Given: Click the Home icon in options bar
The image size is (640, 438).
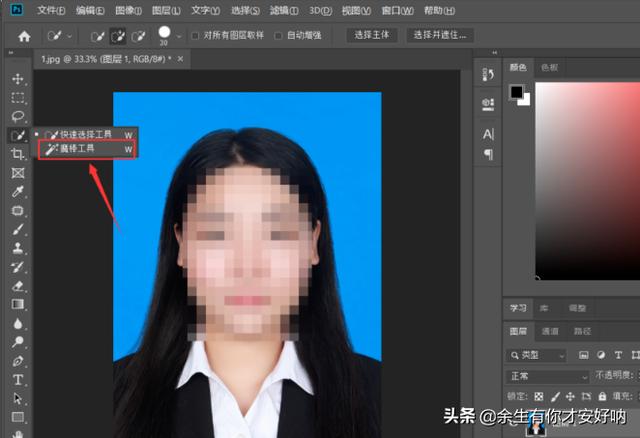Looking at the screenshot, I should pos(24,36).
